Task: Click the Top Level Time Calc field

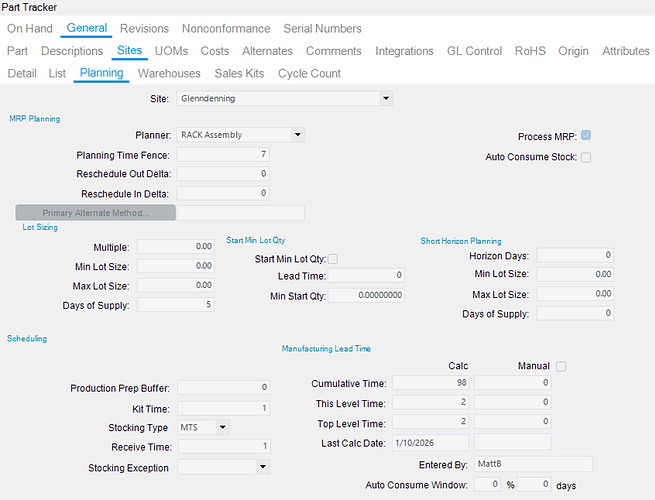Action: point(430,421)
